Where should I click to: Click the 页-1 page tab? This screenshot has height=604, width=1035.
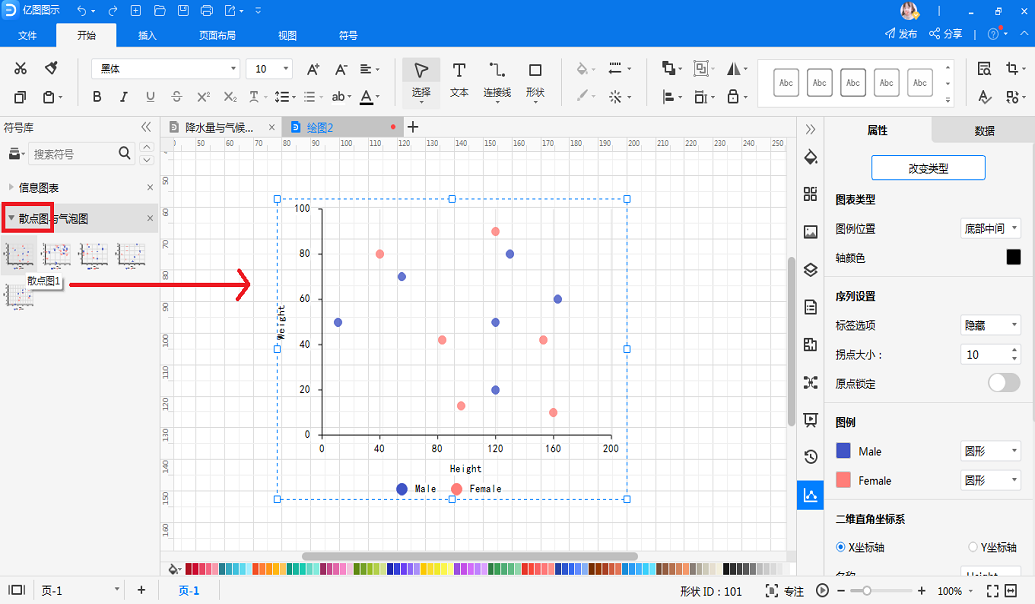pos(189,591)
